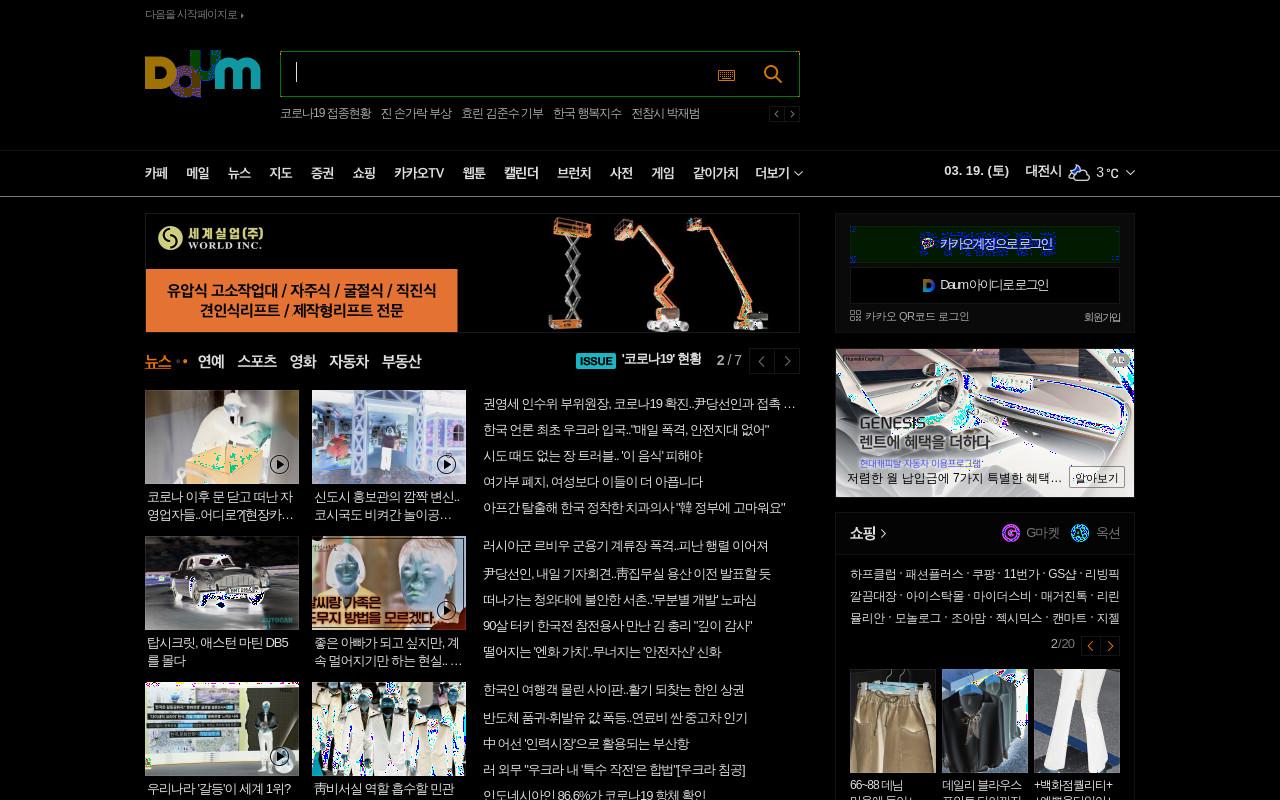Click the search magnifier icon

(x=773, y=74)
